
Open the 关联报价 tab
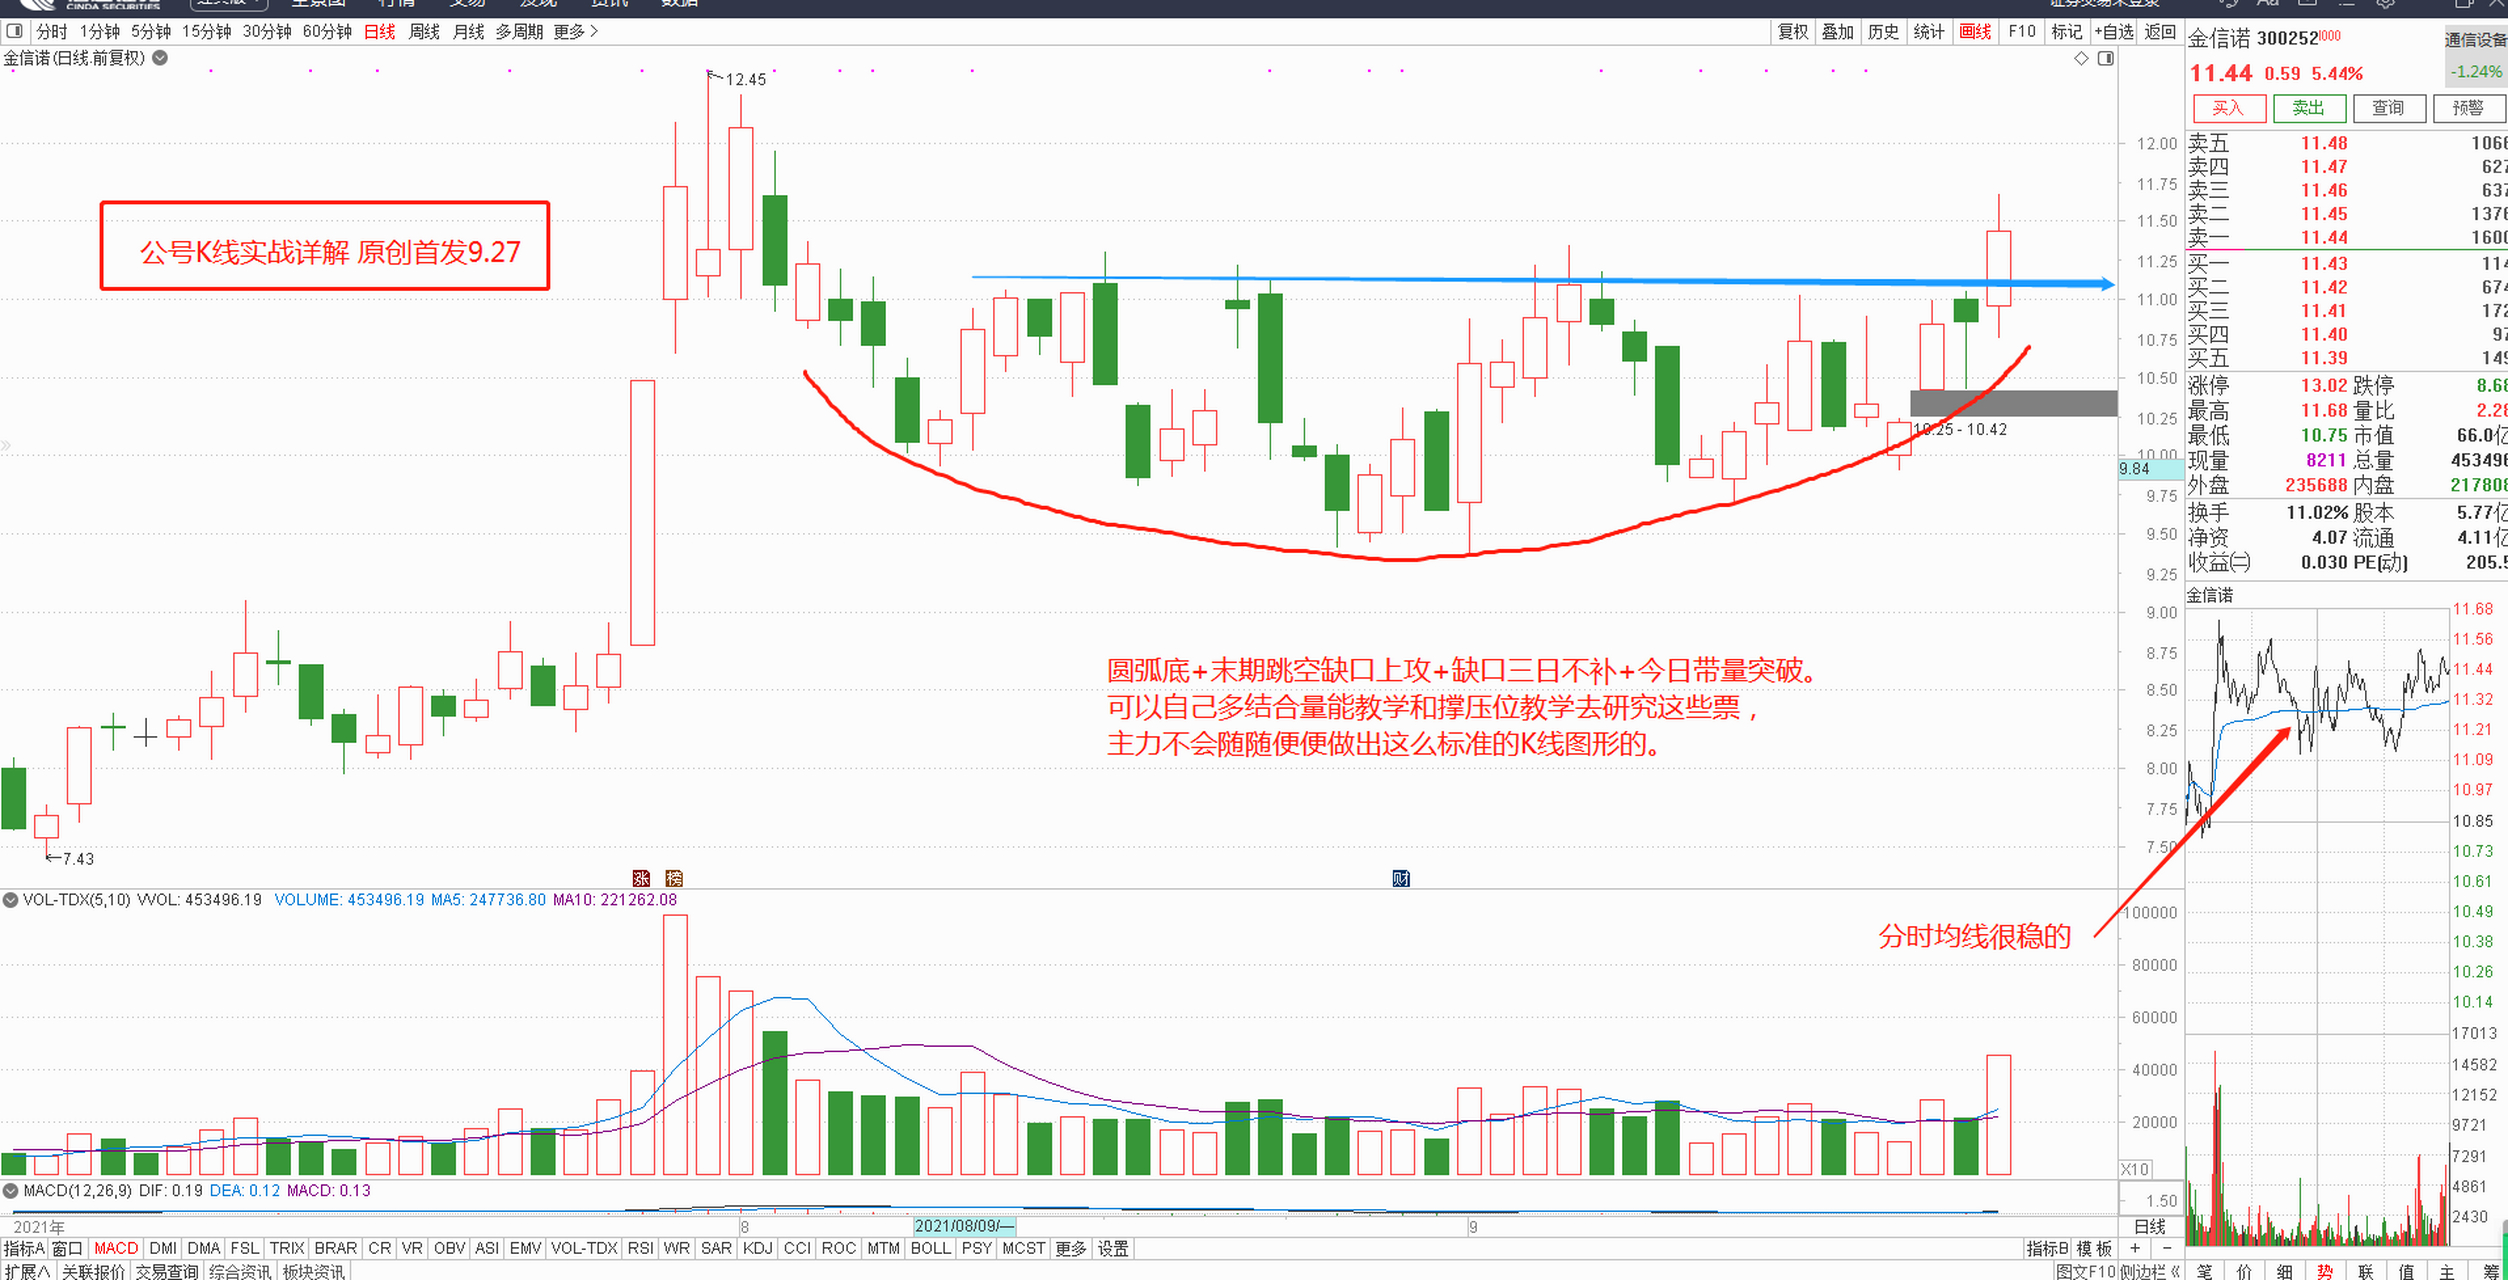click(93, 1271)
